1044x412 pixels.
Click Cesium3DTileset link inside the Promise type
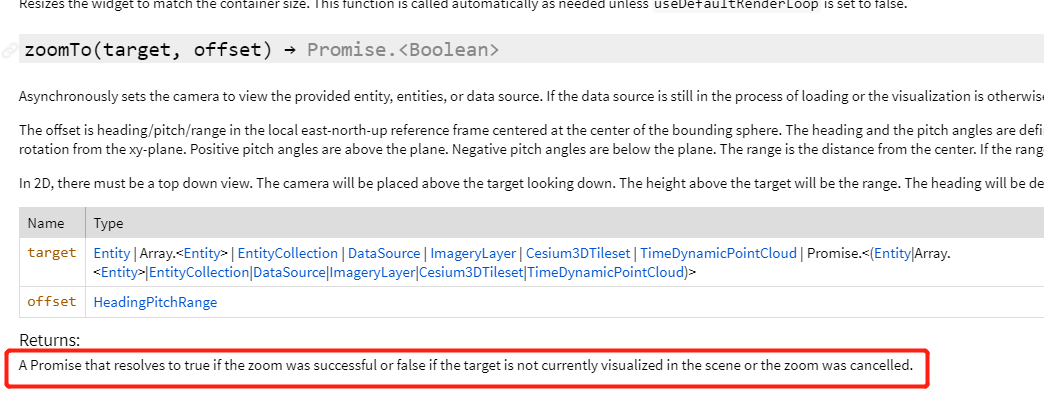click(471, 272)
